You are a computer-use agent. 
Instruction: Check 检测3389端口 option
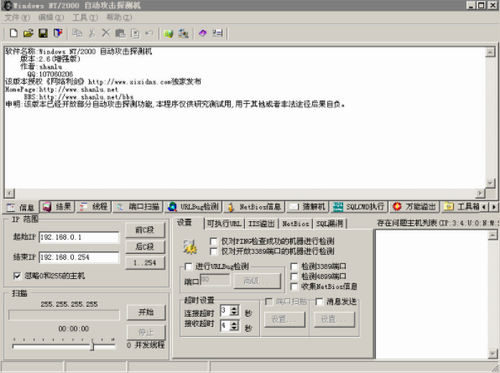pos(294,266)
